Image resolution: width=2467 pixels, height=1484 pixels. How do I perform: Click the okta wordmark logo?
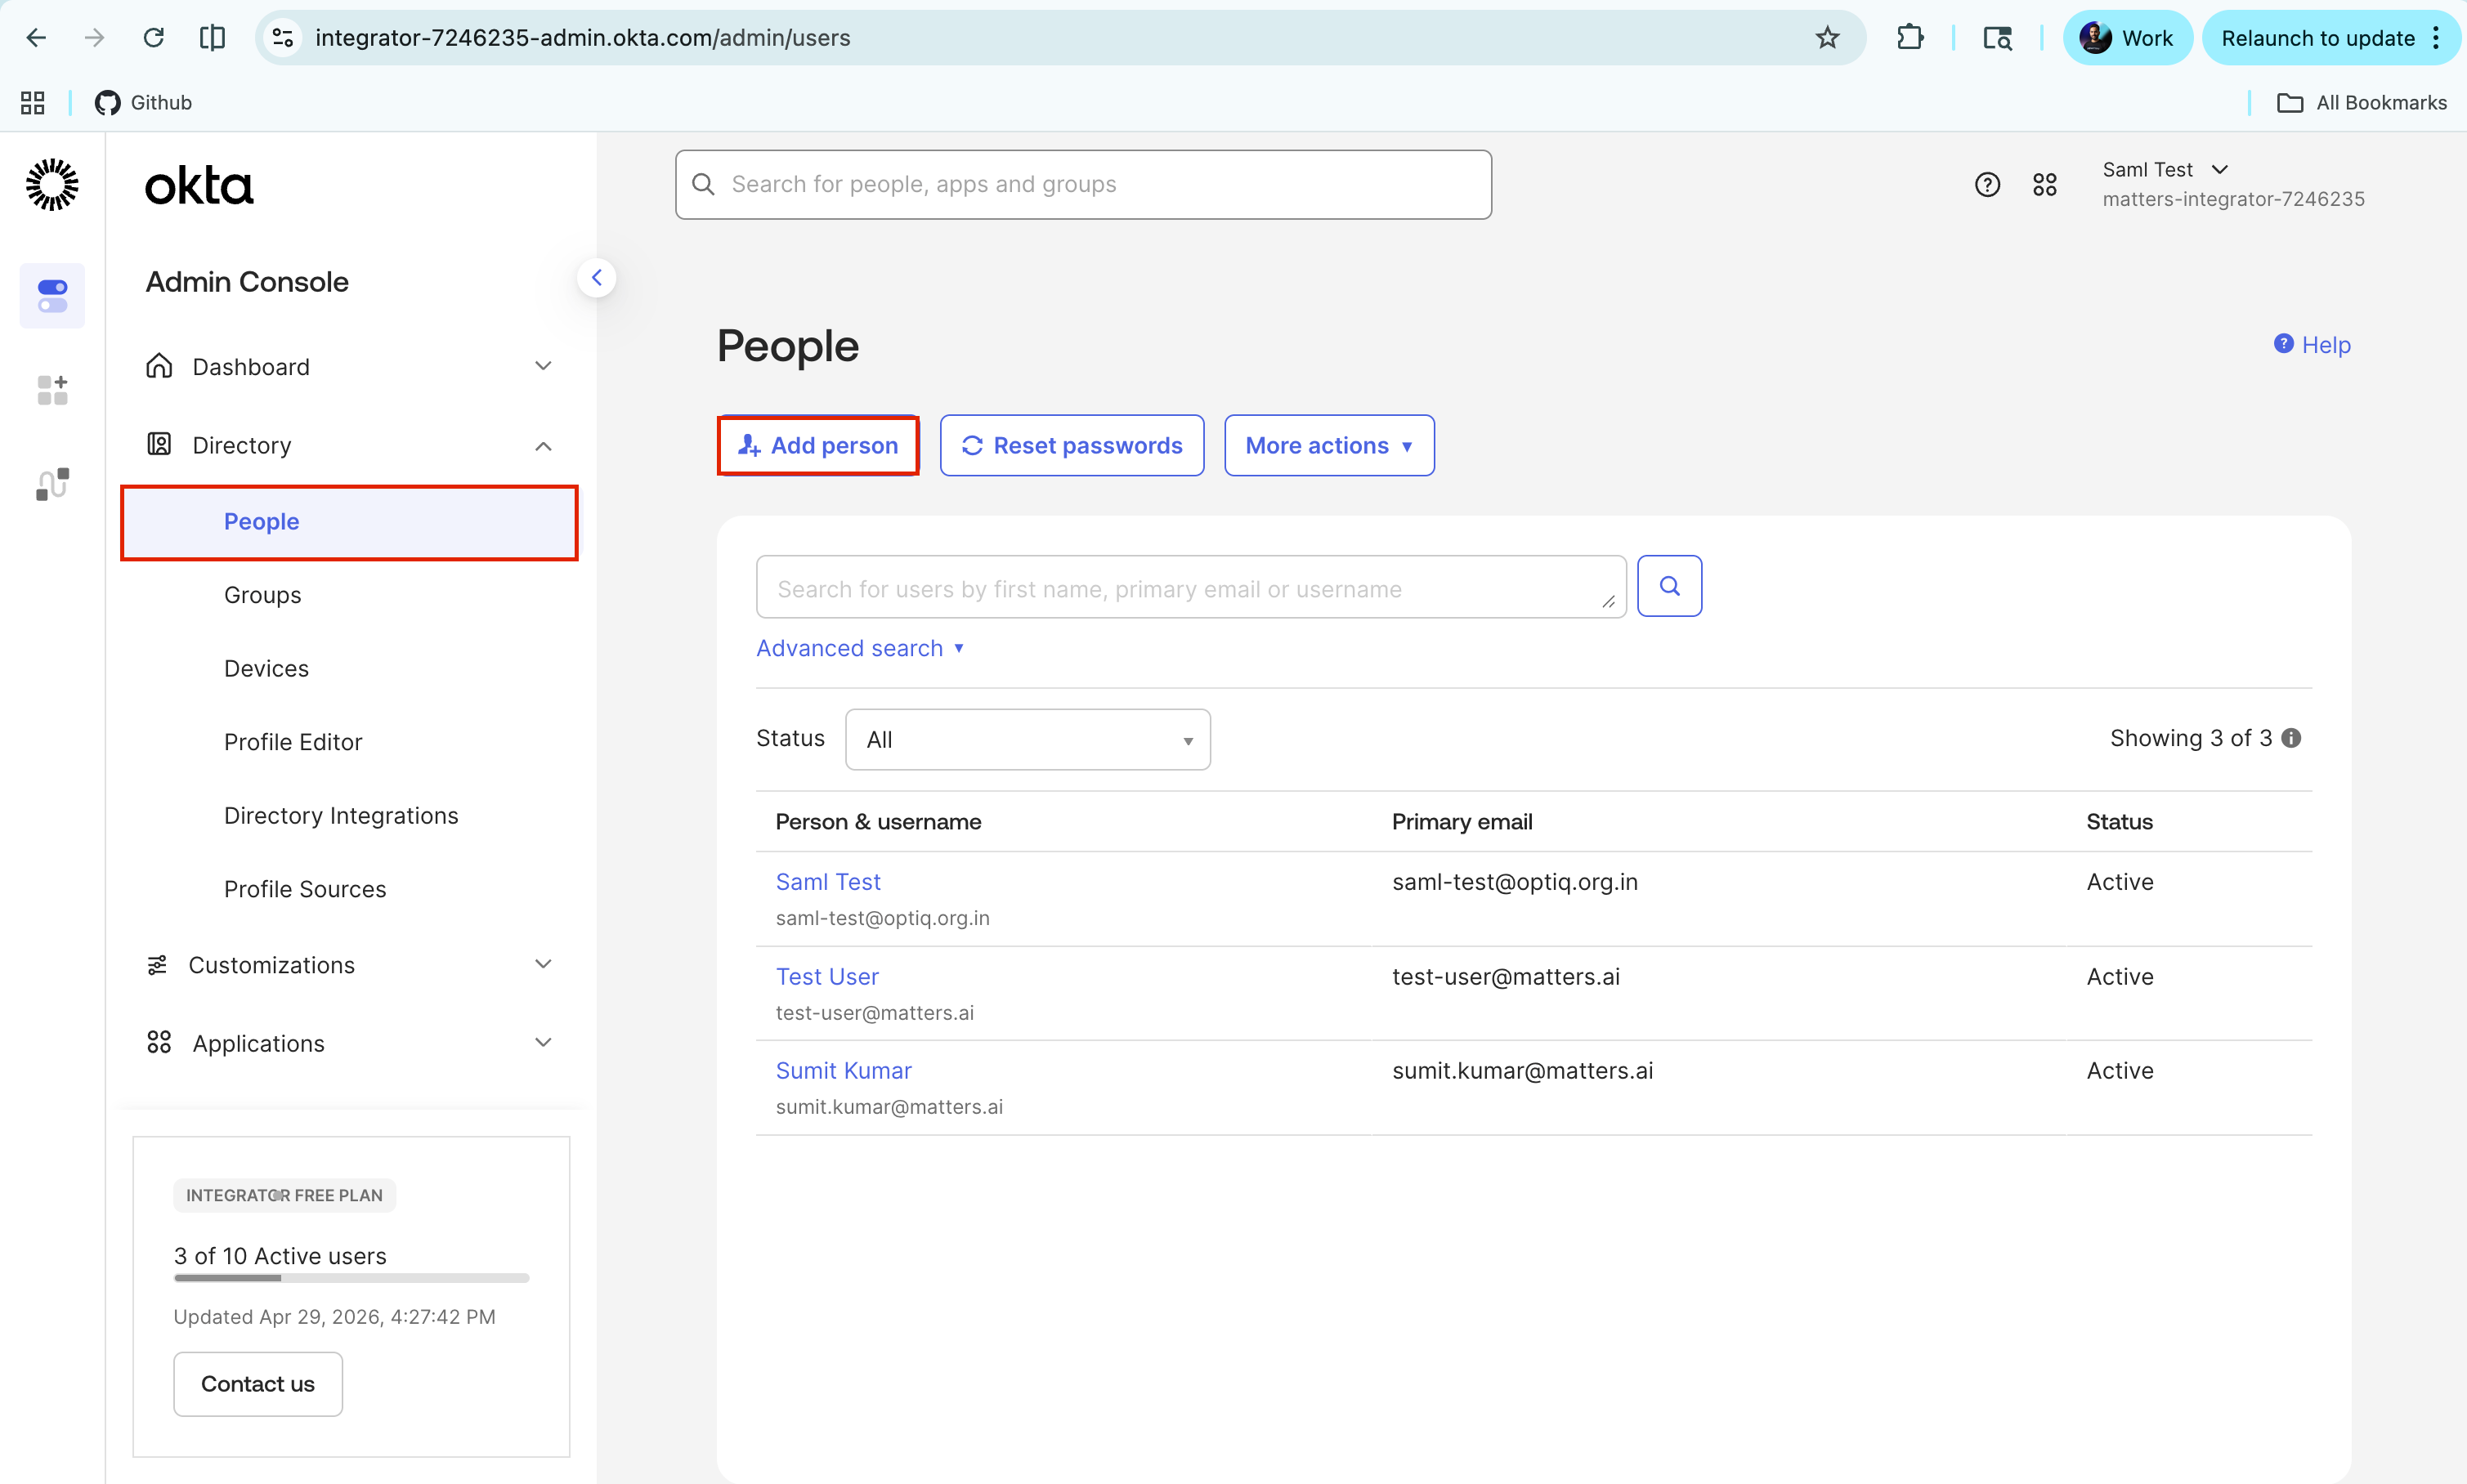point(199,186)
